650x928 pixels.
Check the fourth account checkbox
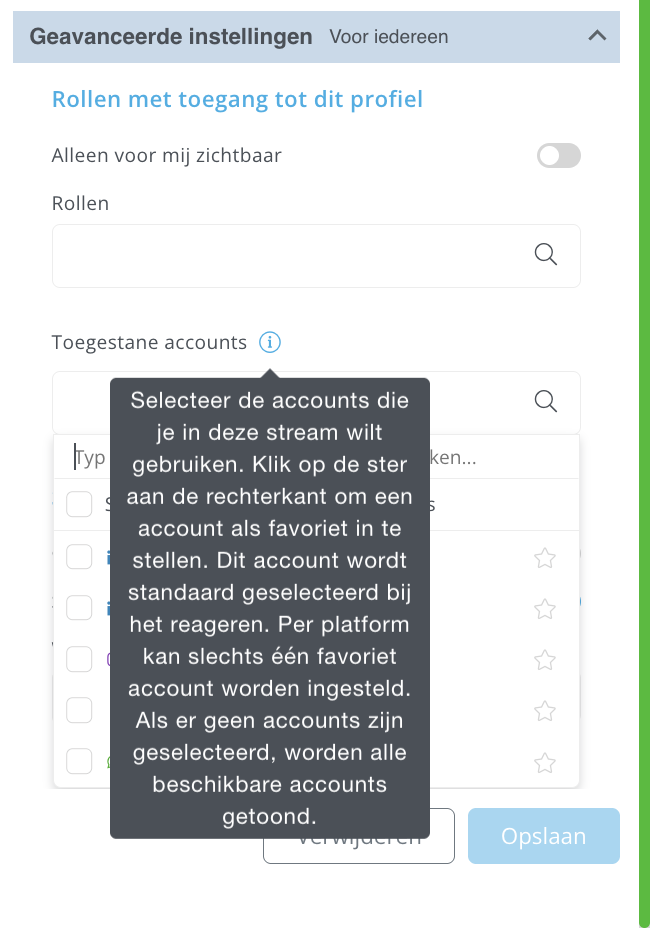point(79,710)
